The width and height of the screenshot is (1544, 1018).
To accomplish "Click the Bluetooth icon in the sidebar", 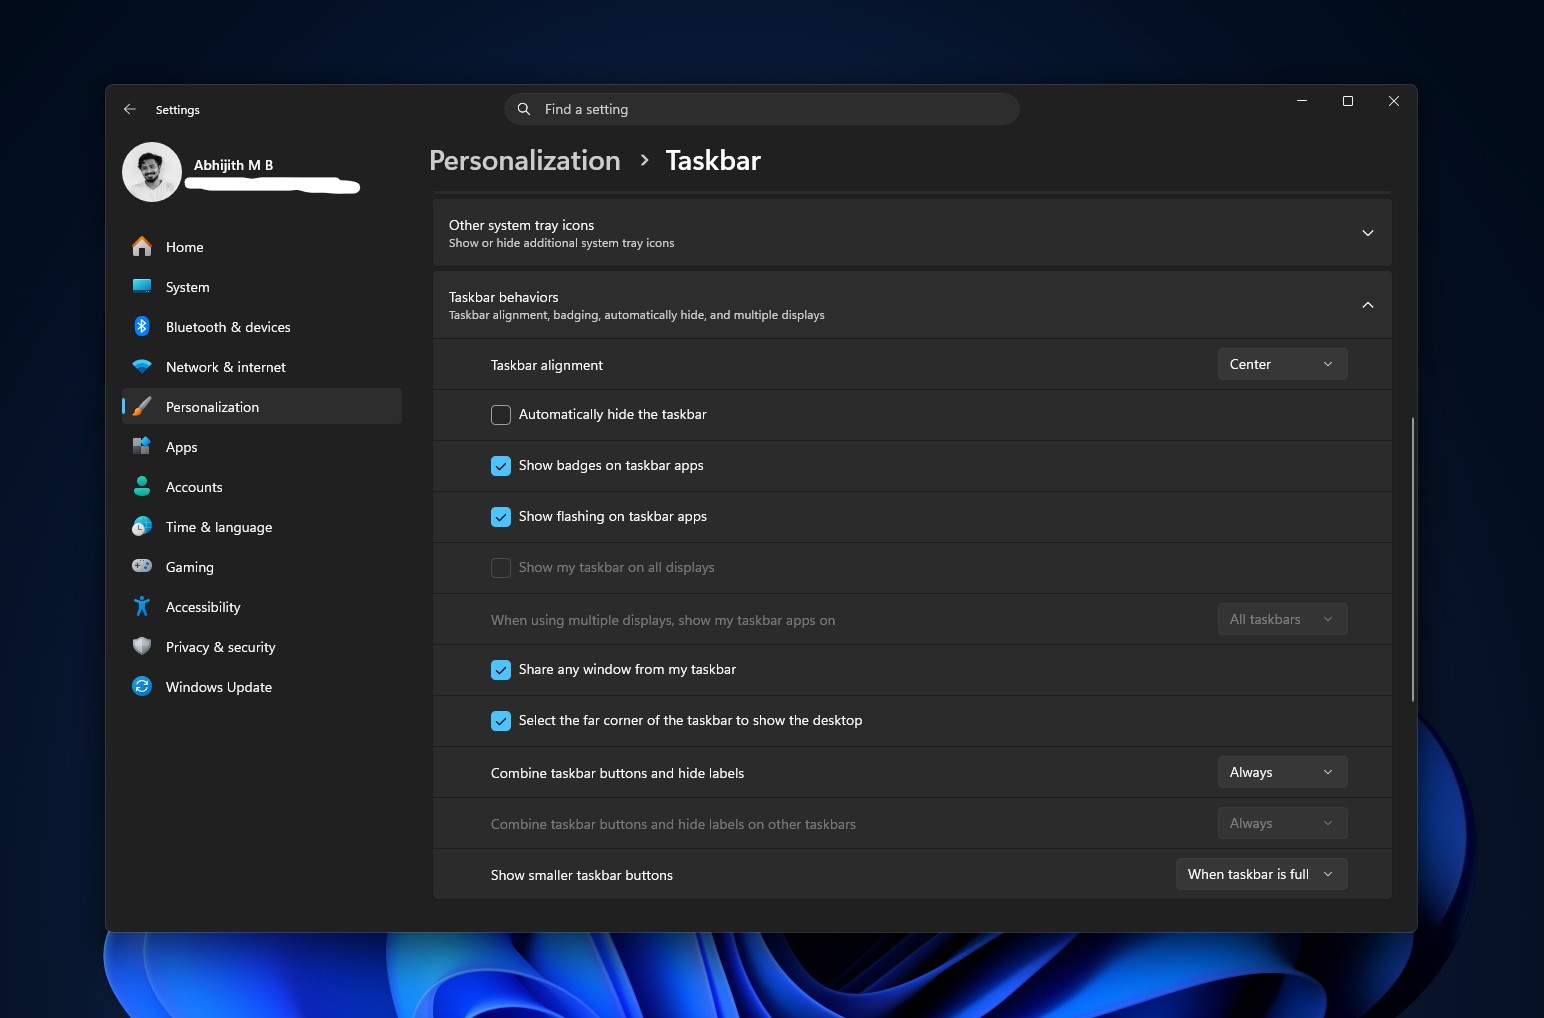I will point(142,326).
